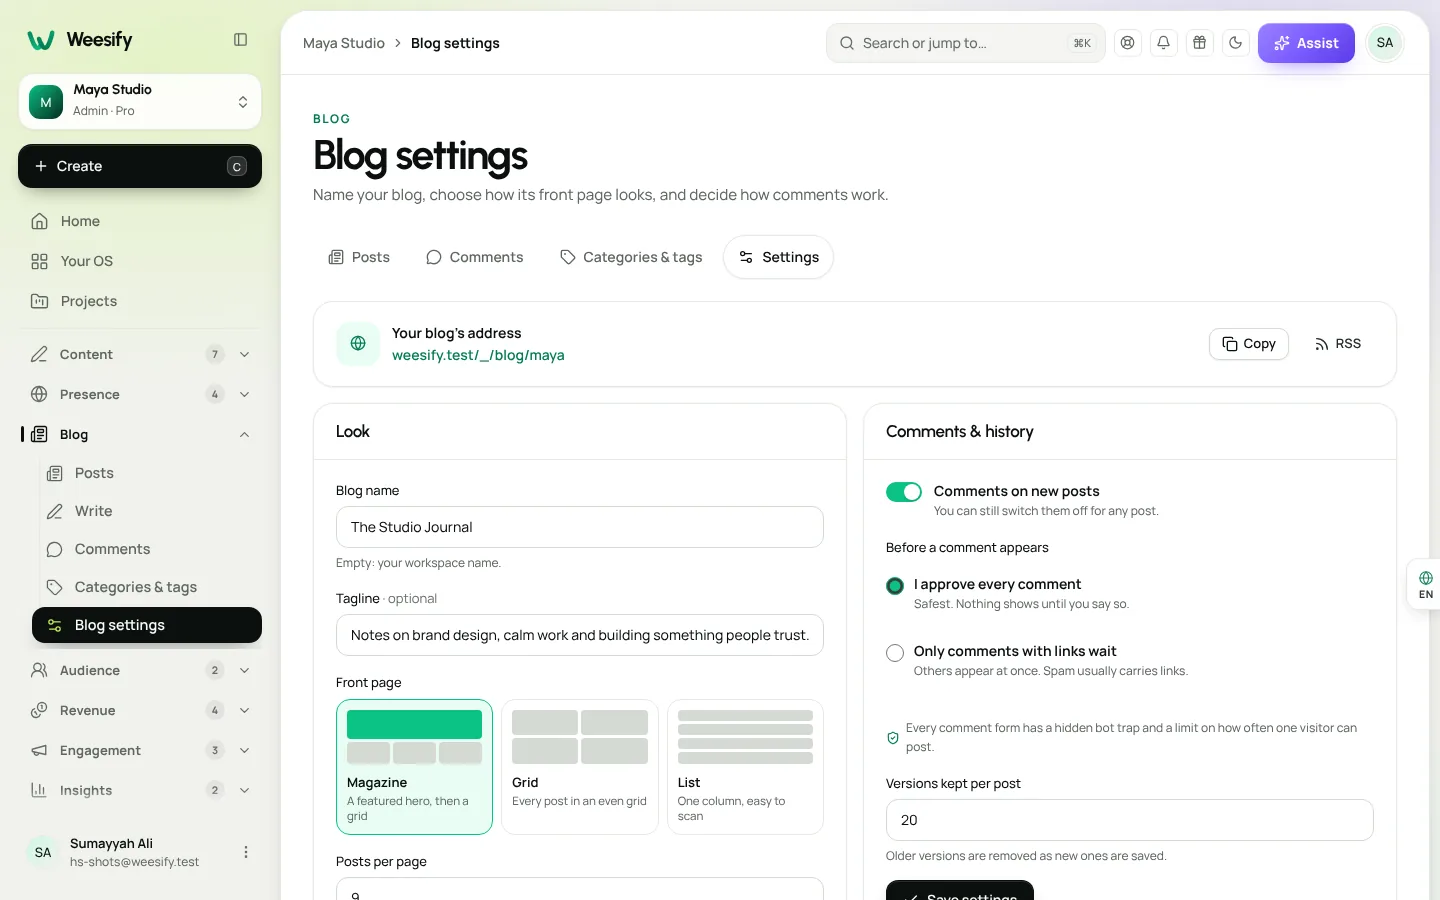
Task: Click the Maya Studio M workspace avatar
Action: tap(46, 102)
